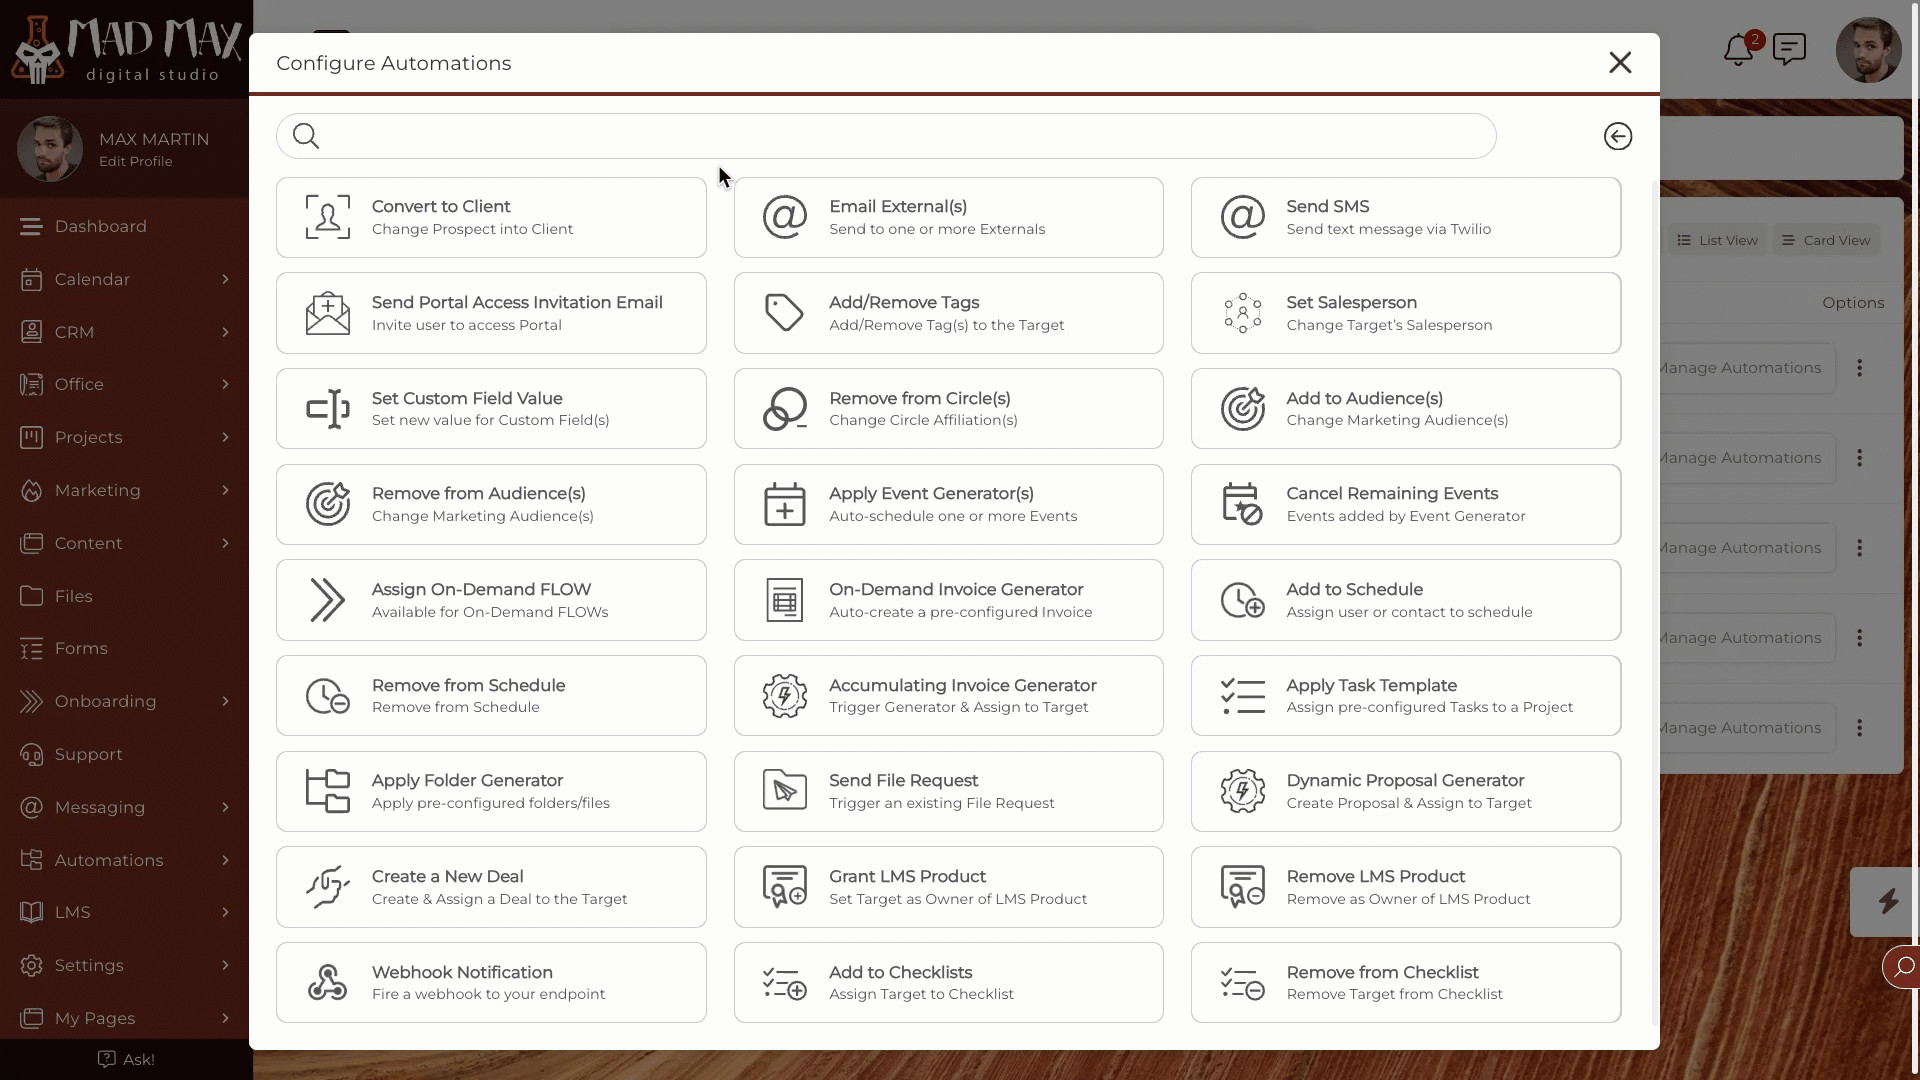Select the Assign On-Demand FLOW icon
The width and height of the screenshot is (1920, 1080).
coord(327,599)
